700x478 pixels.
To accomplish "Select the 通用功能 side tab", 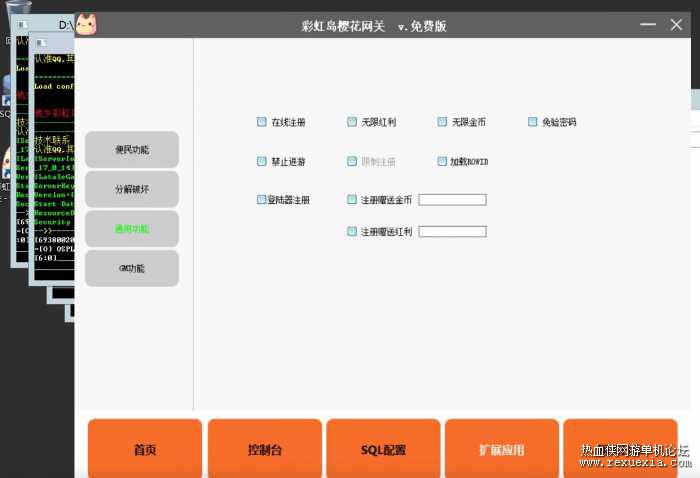I will pos(132,229).
